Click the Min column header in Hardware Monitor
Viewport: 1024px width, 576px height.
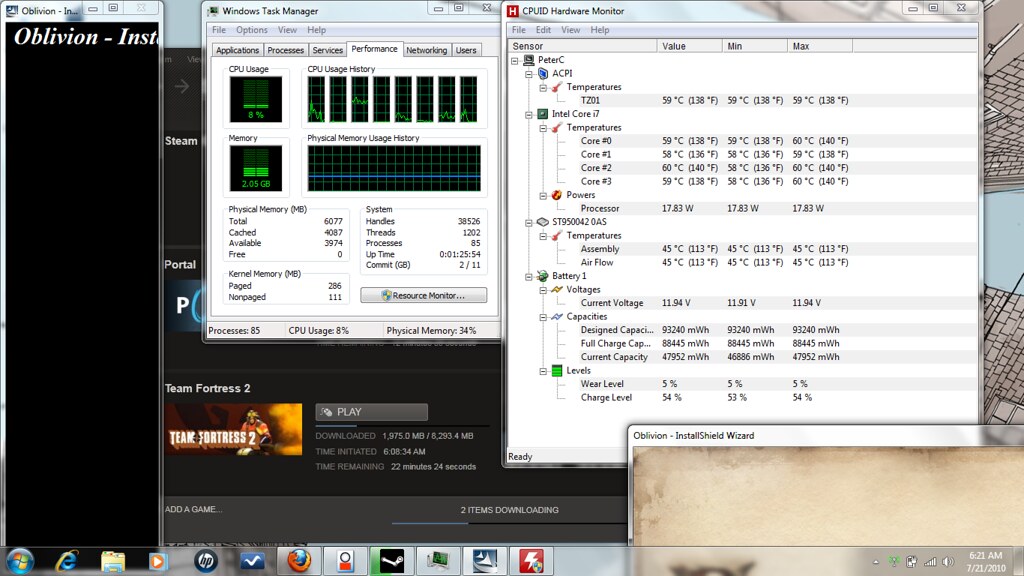pos(754,46)
